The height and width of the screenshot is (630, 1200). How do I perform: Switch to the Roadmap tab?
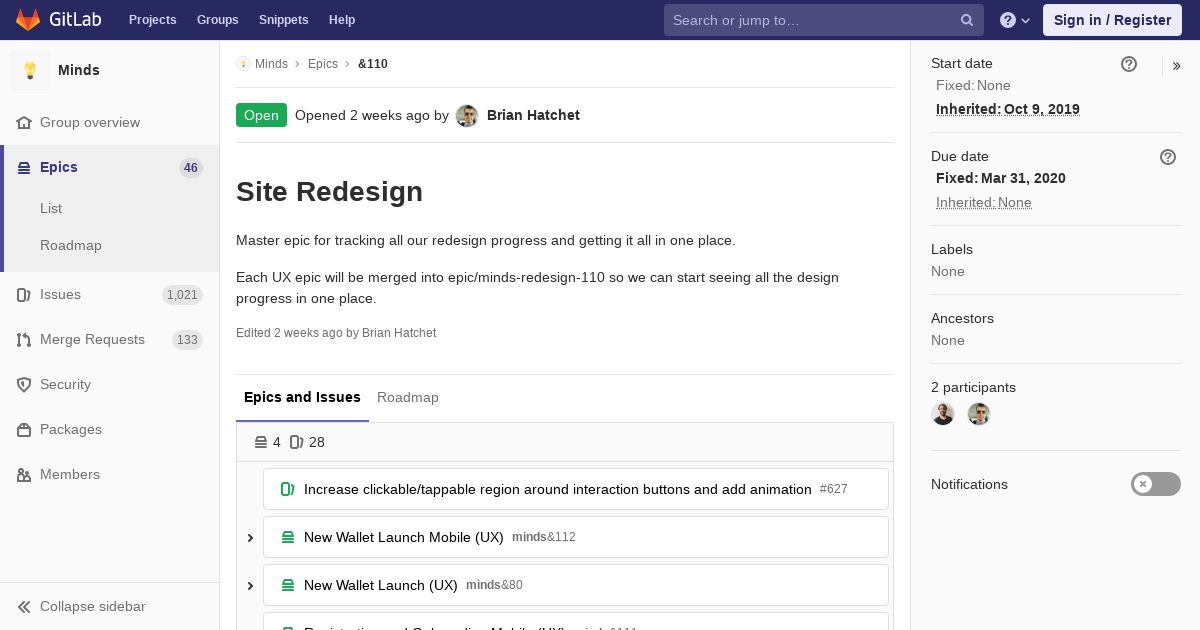[408, 397]
